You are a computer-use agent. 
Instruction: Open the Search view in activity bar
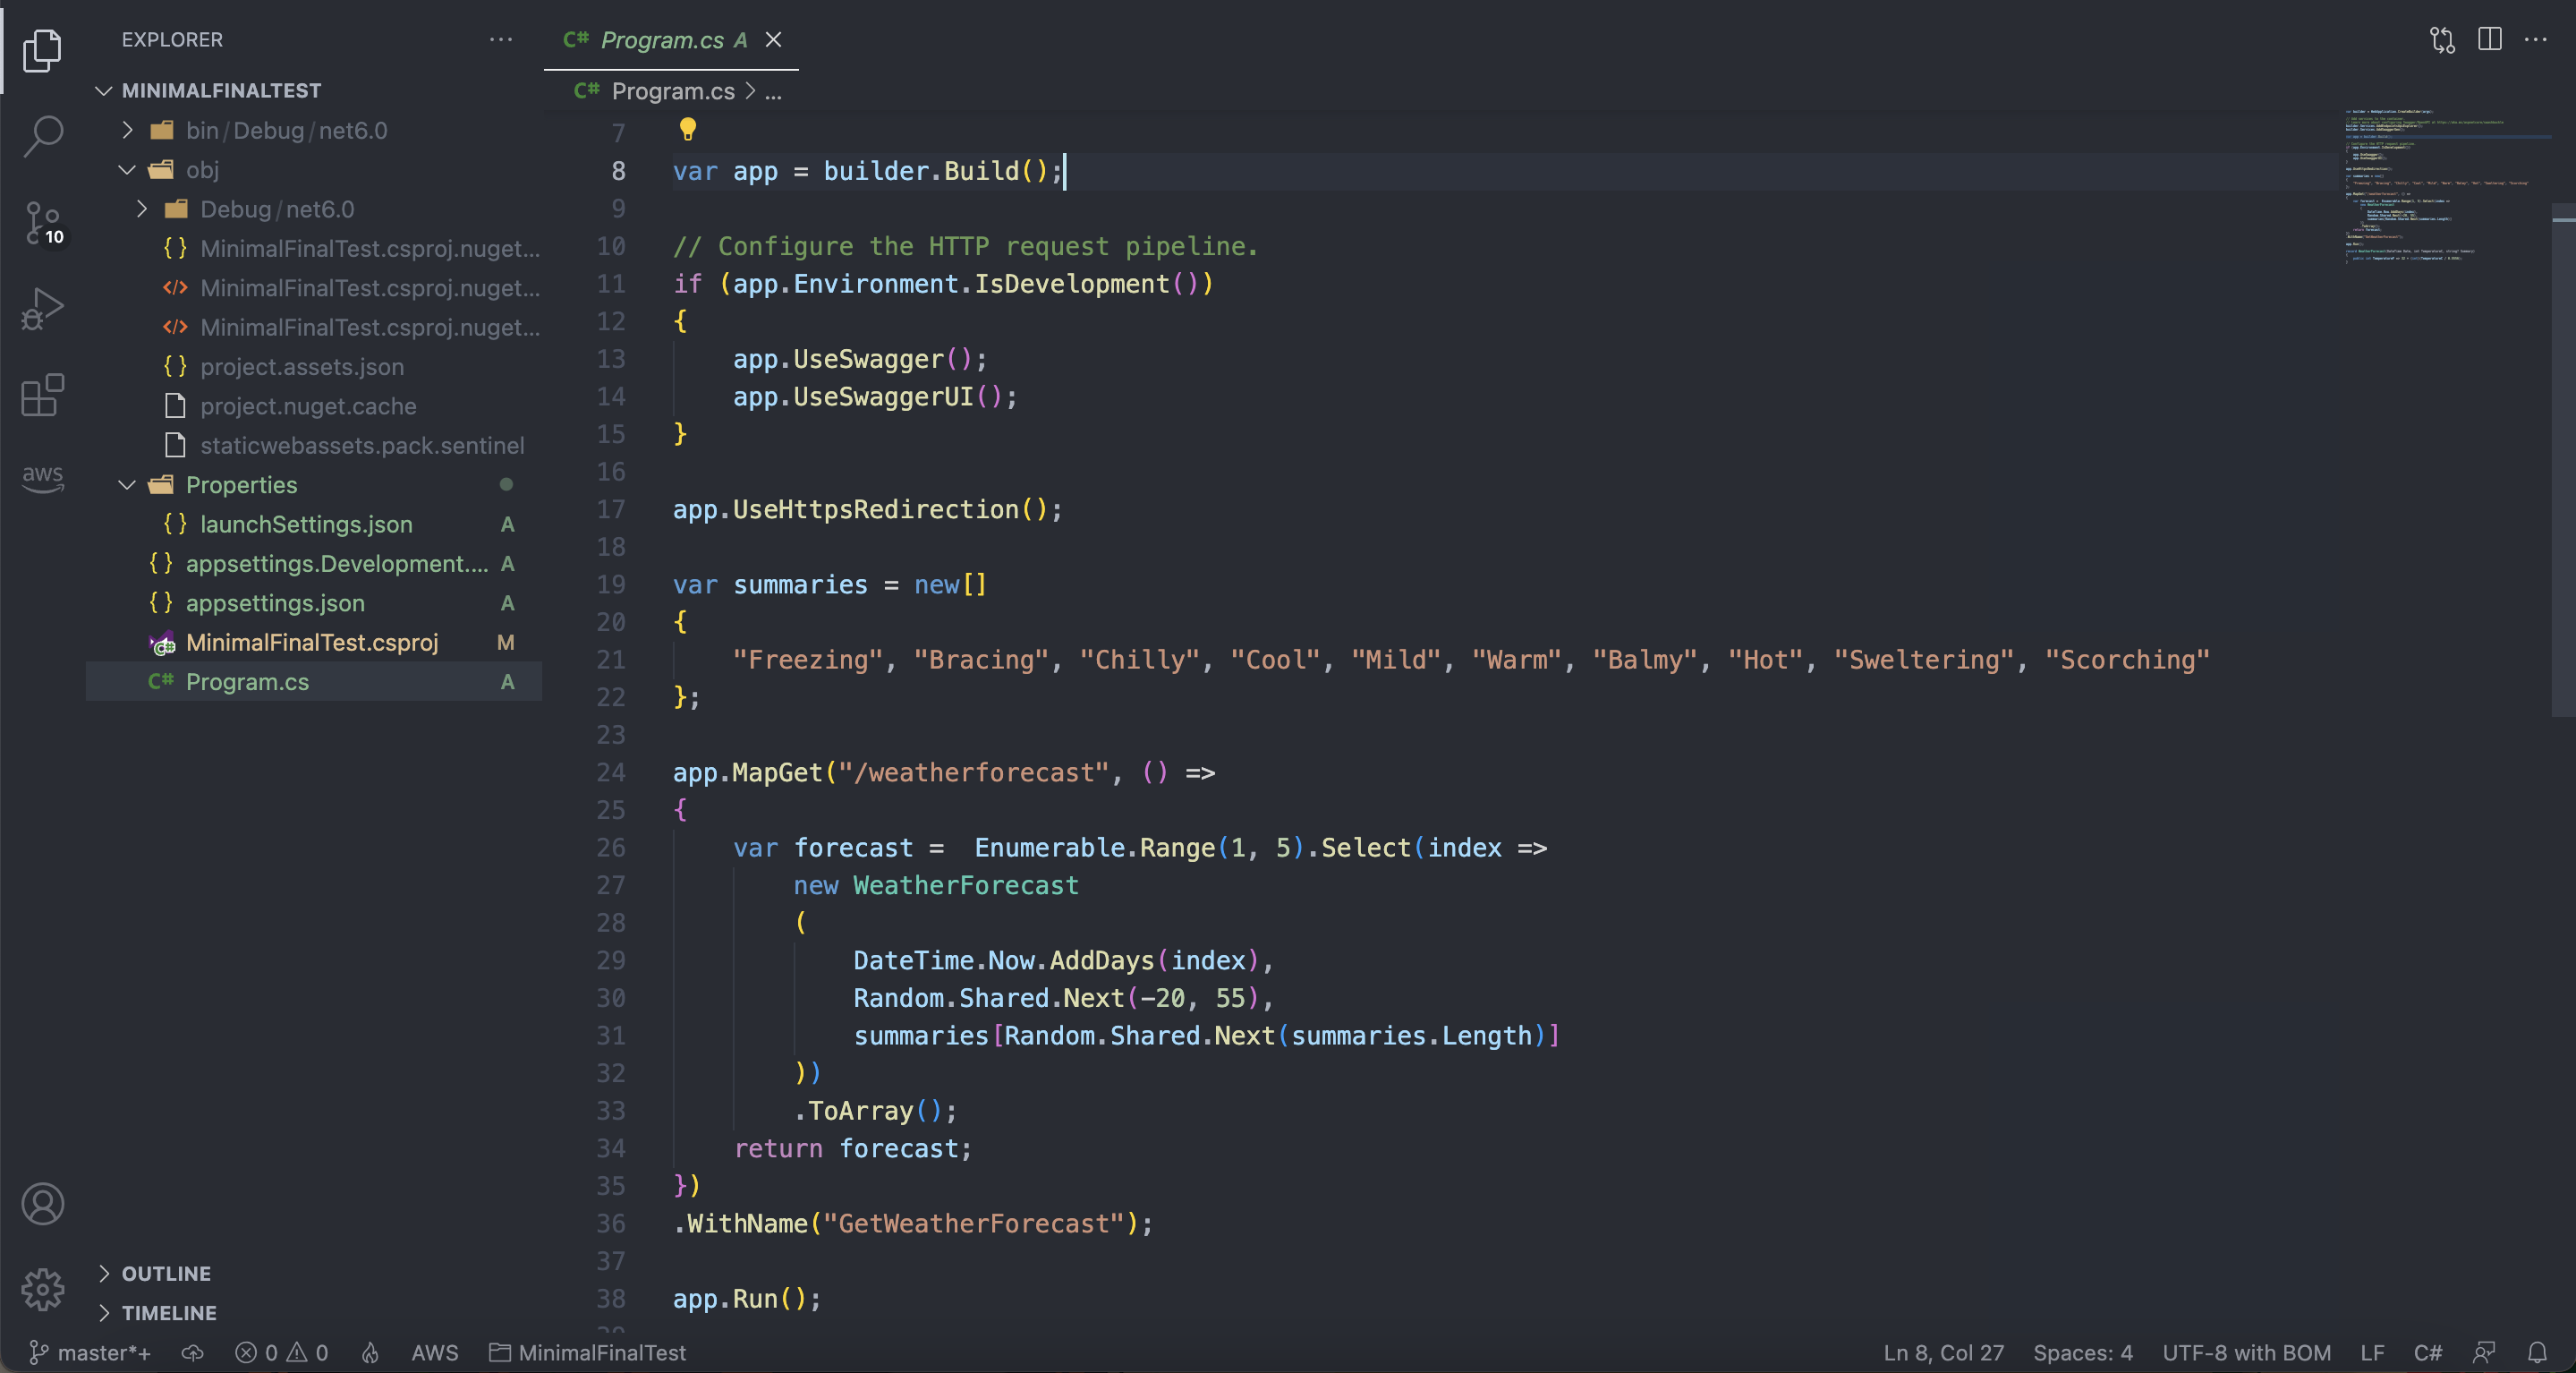[x=43, y=136]
